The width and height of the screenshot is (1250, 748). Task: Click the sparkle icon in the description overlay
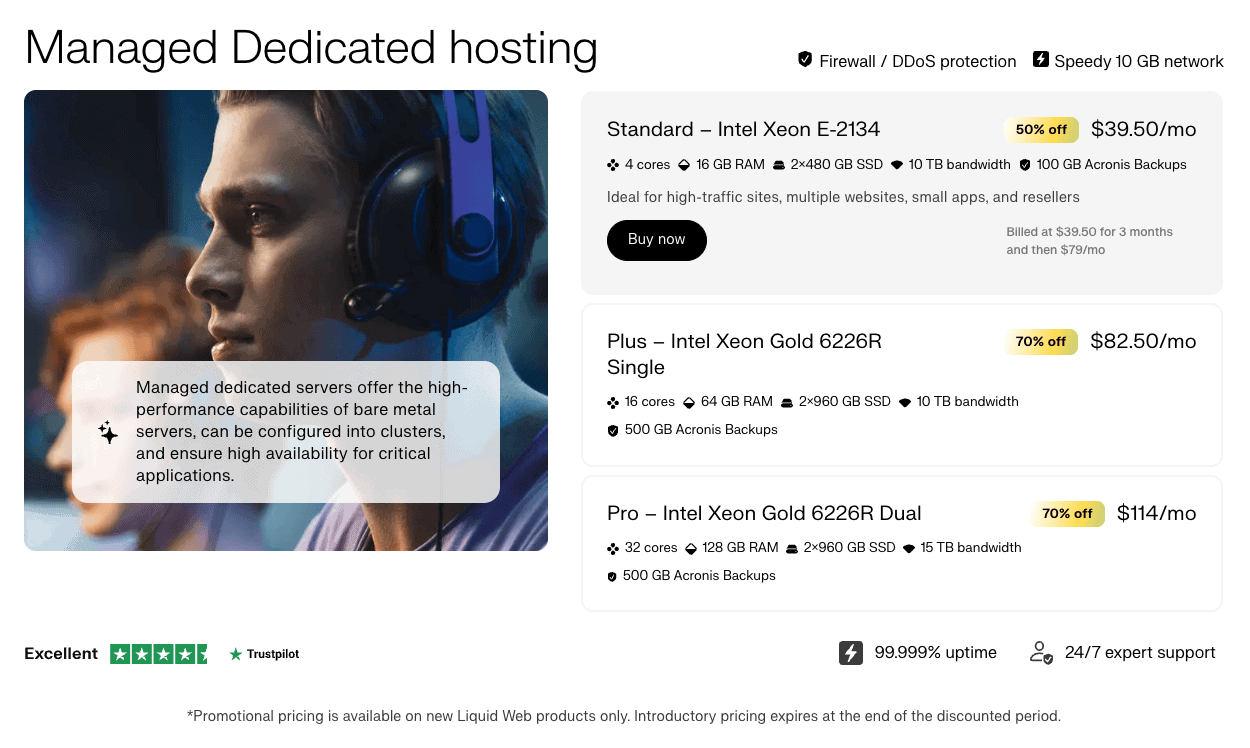coord(108,432)
